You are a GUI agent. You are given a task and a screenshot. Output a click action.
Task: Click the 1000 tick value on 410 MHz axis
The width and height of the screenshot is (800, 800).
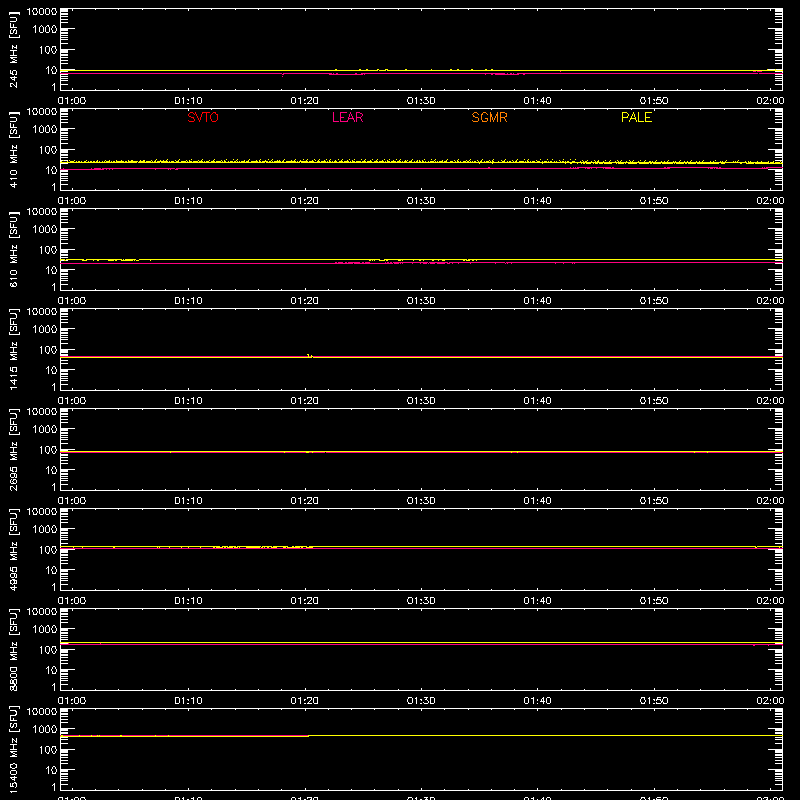point(45,129)
